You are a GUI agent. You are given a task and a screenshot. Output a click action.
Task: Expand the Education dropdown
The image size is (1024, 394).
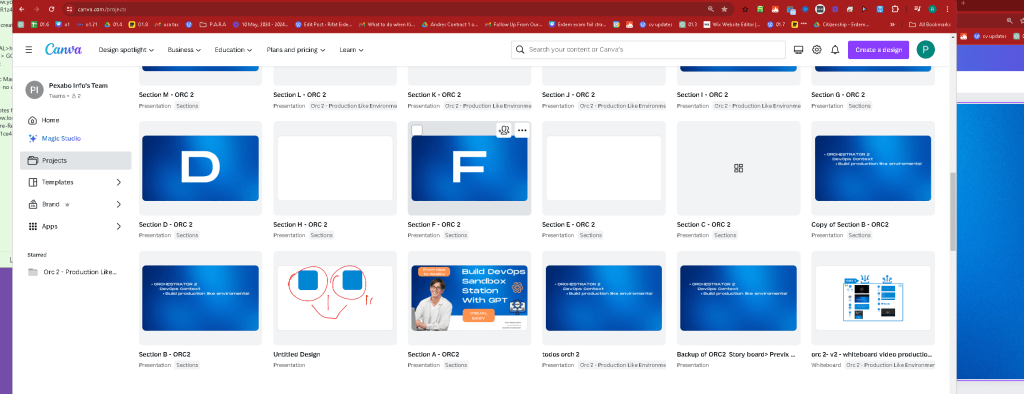tap(234, 50)
